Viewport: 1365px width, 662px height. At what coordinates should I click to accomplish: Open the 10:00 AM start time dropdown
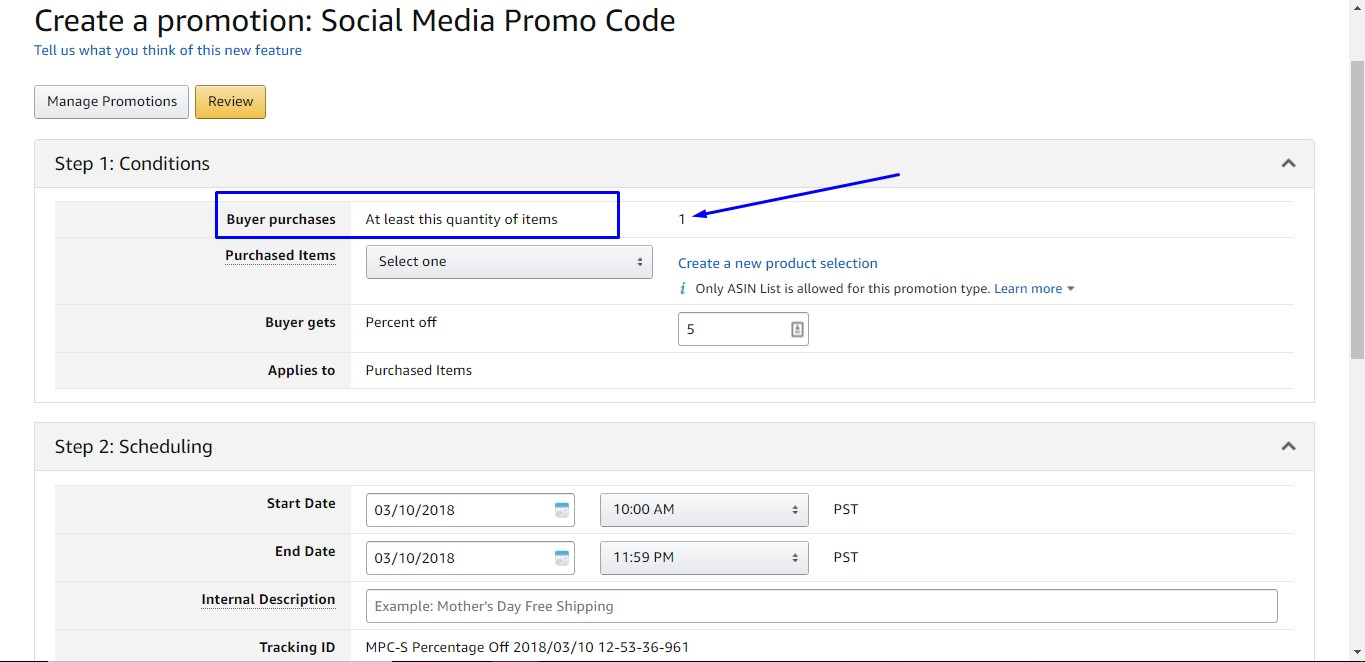703,510
